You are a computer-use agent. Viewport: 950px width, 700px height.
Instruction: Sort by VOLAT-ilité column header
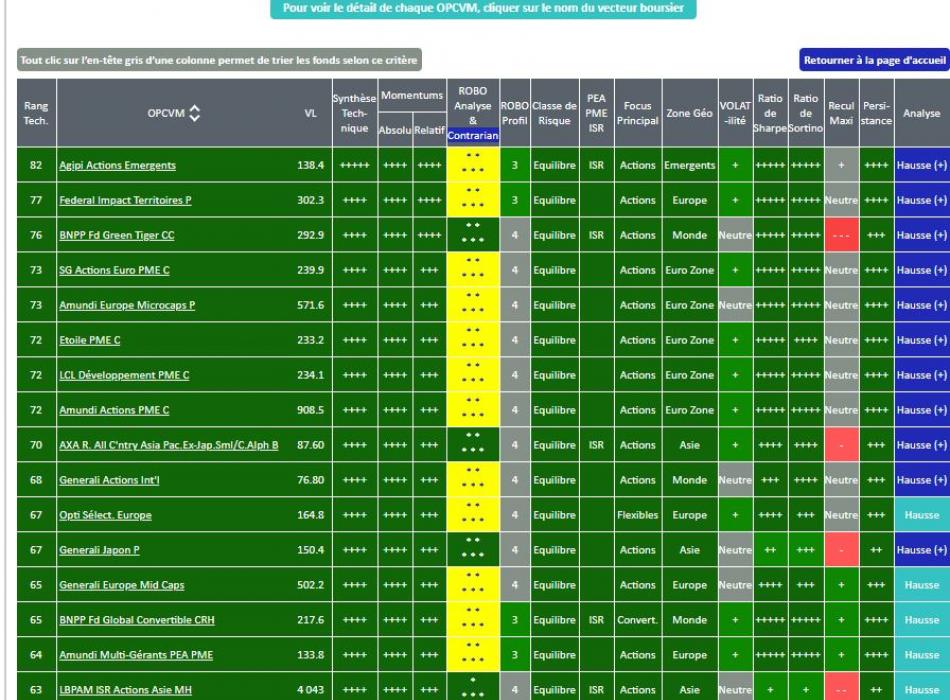pos(735,113)
